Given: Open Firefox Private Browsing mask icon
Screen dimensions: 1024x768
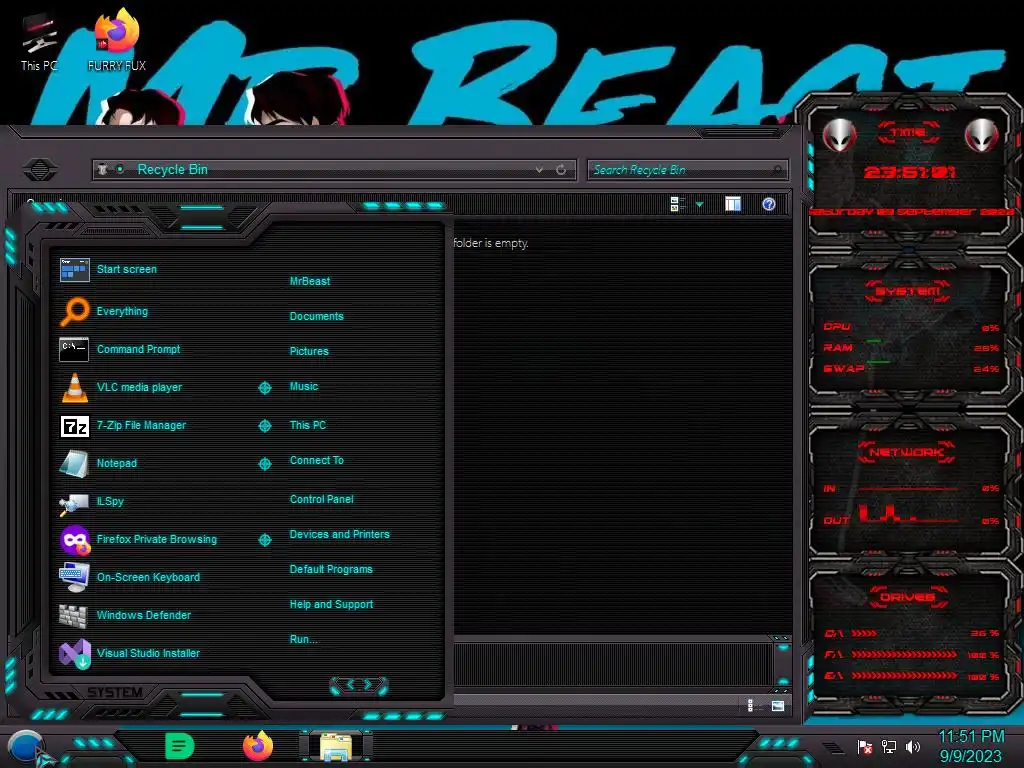Looking at the screenshot, I should 75,539.
